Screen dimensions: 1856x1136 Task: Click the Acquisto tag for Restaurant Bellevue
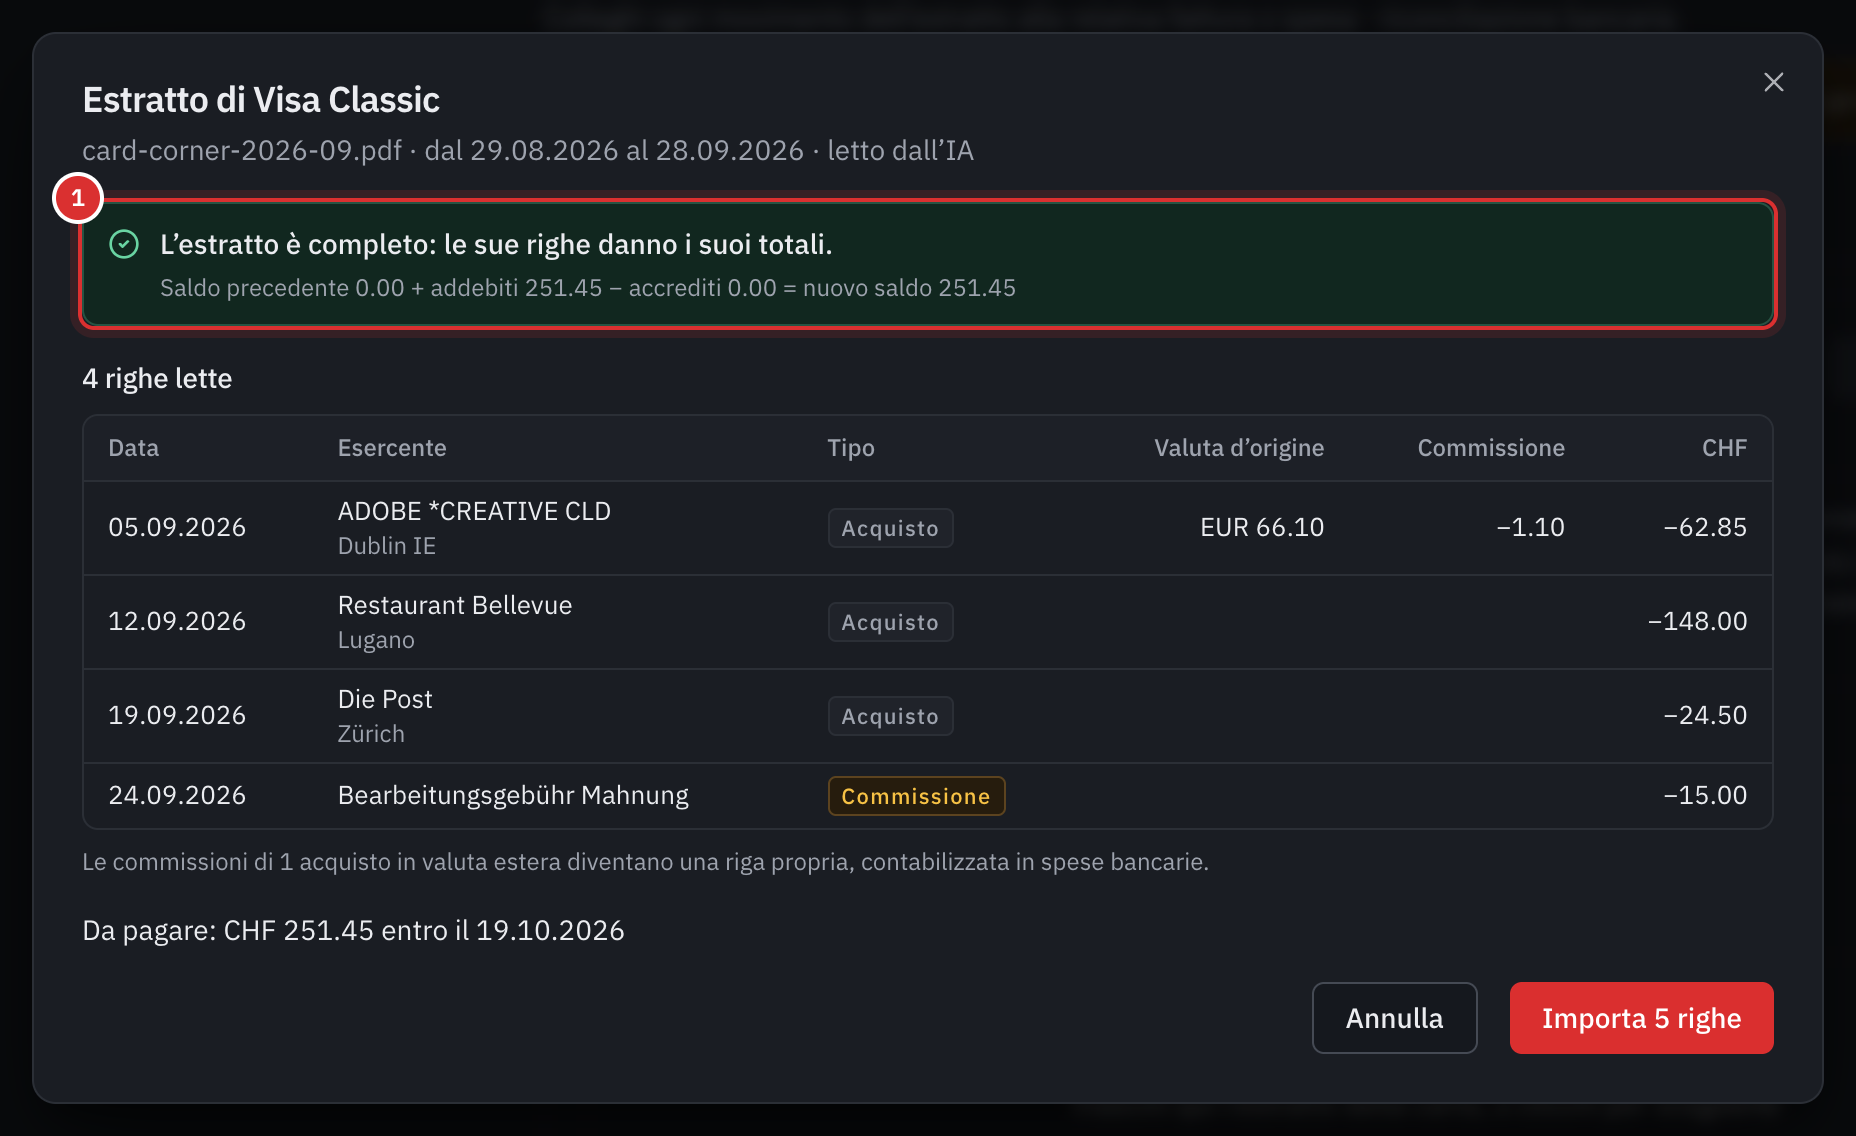890,622
